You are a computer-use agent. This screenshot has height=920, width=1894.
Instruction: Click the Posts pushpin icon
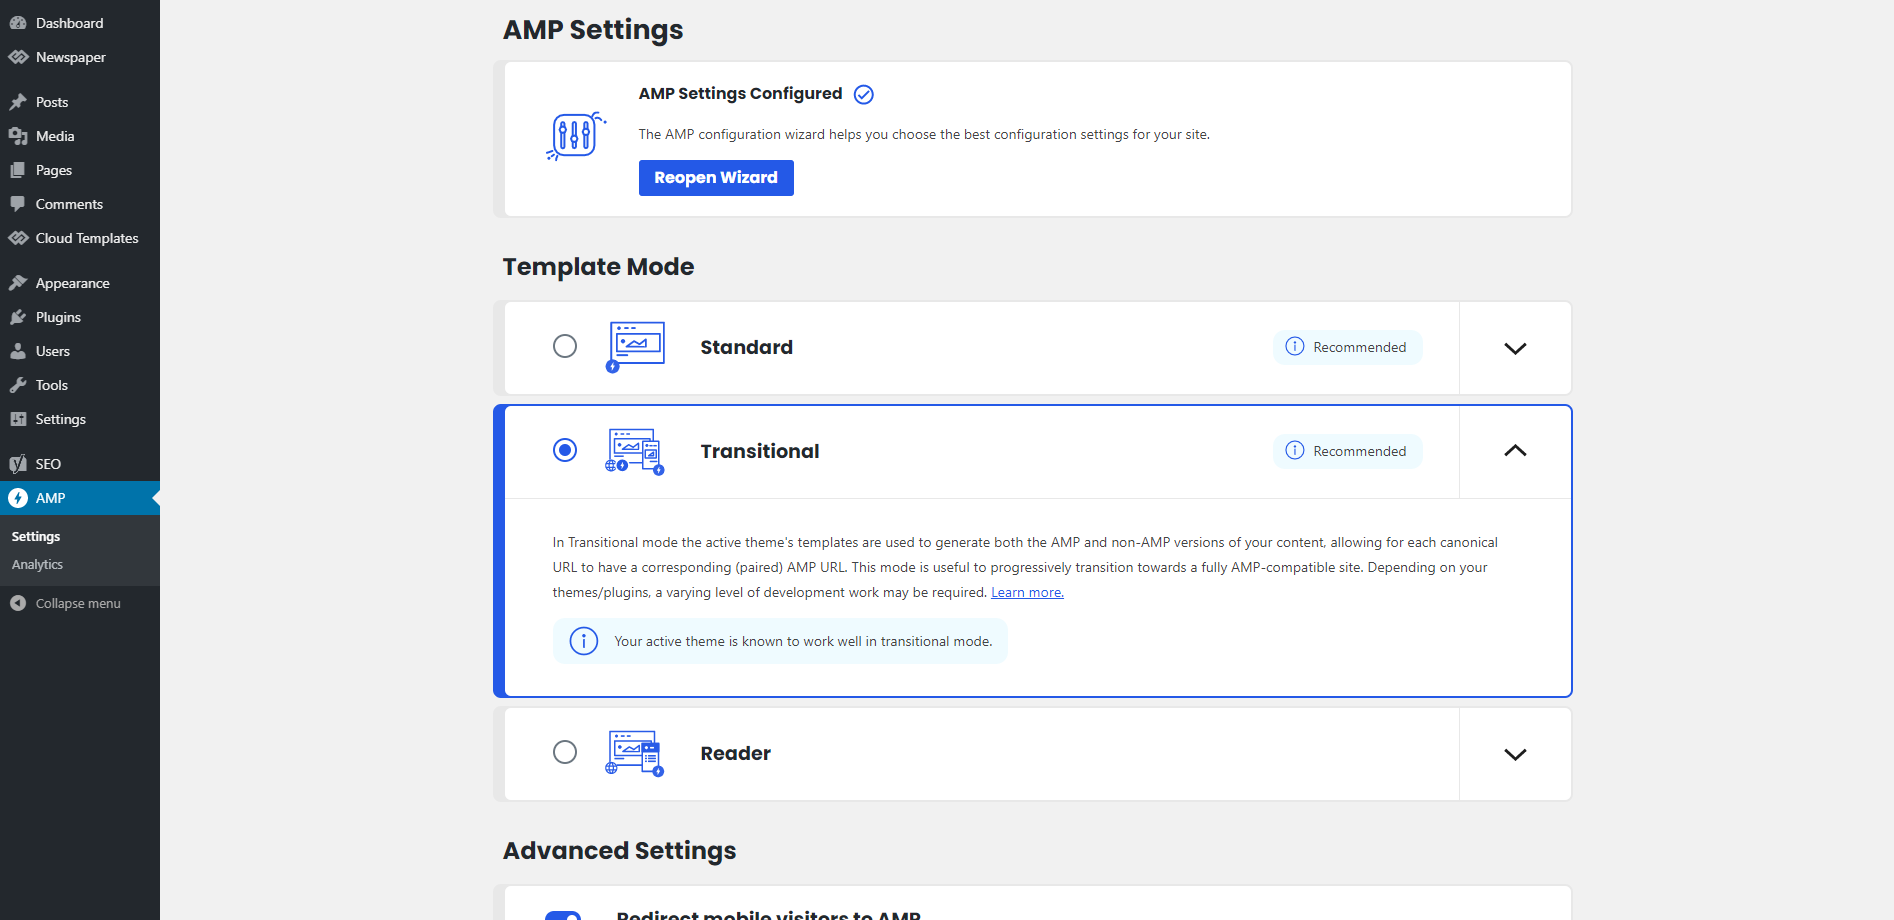click(18, 102)
